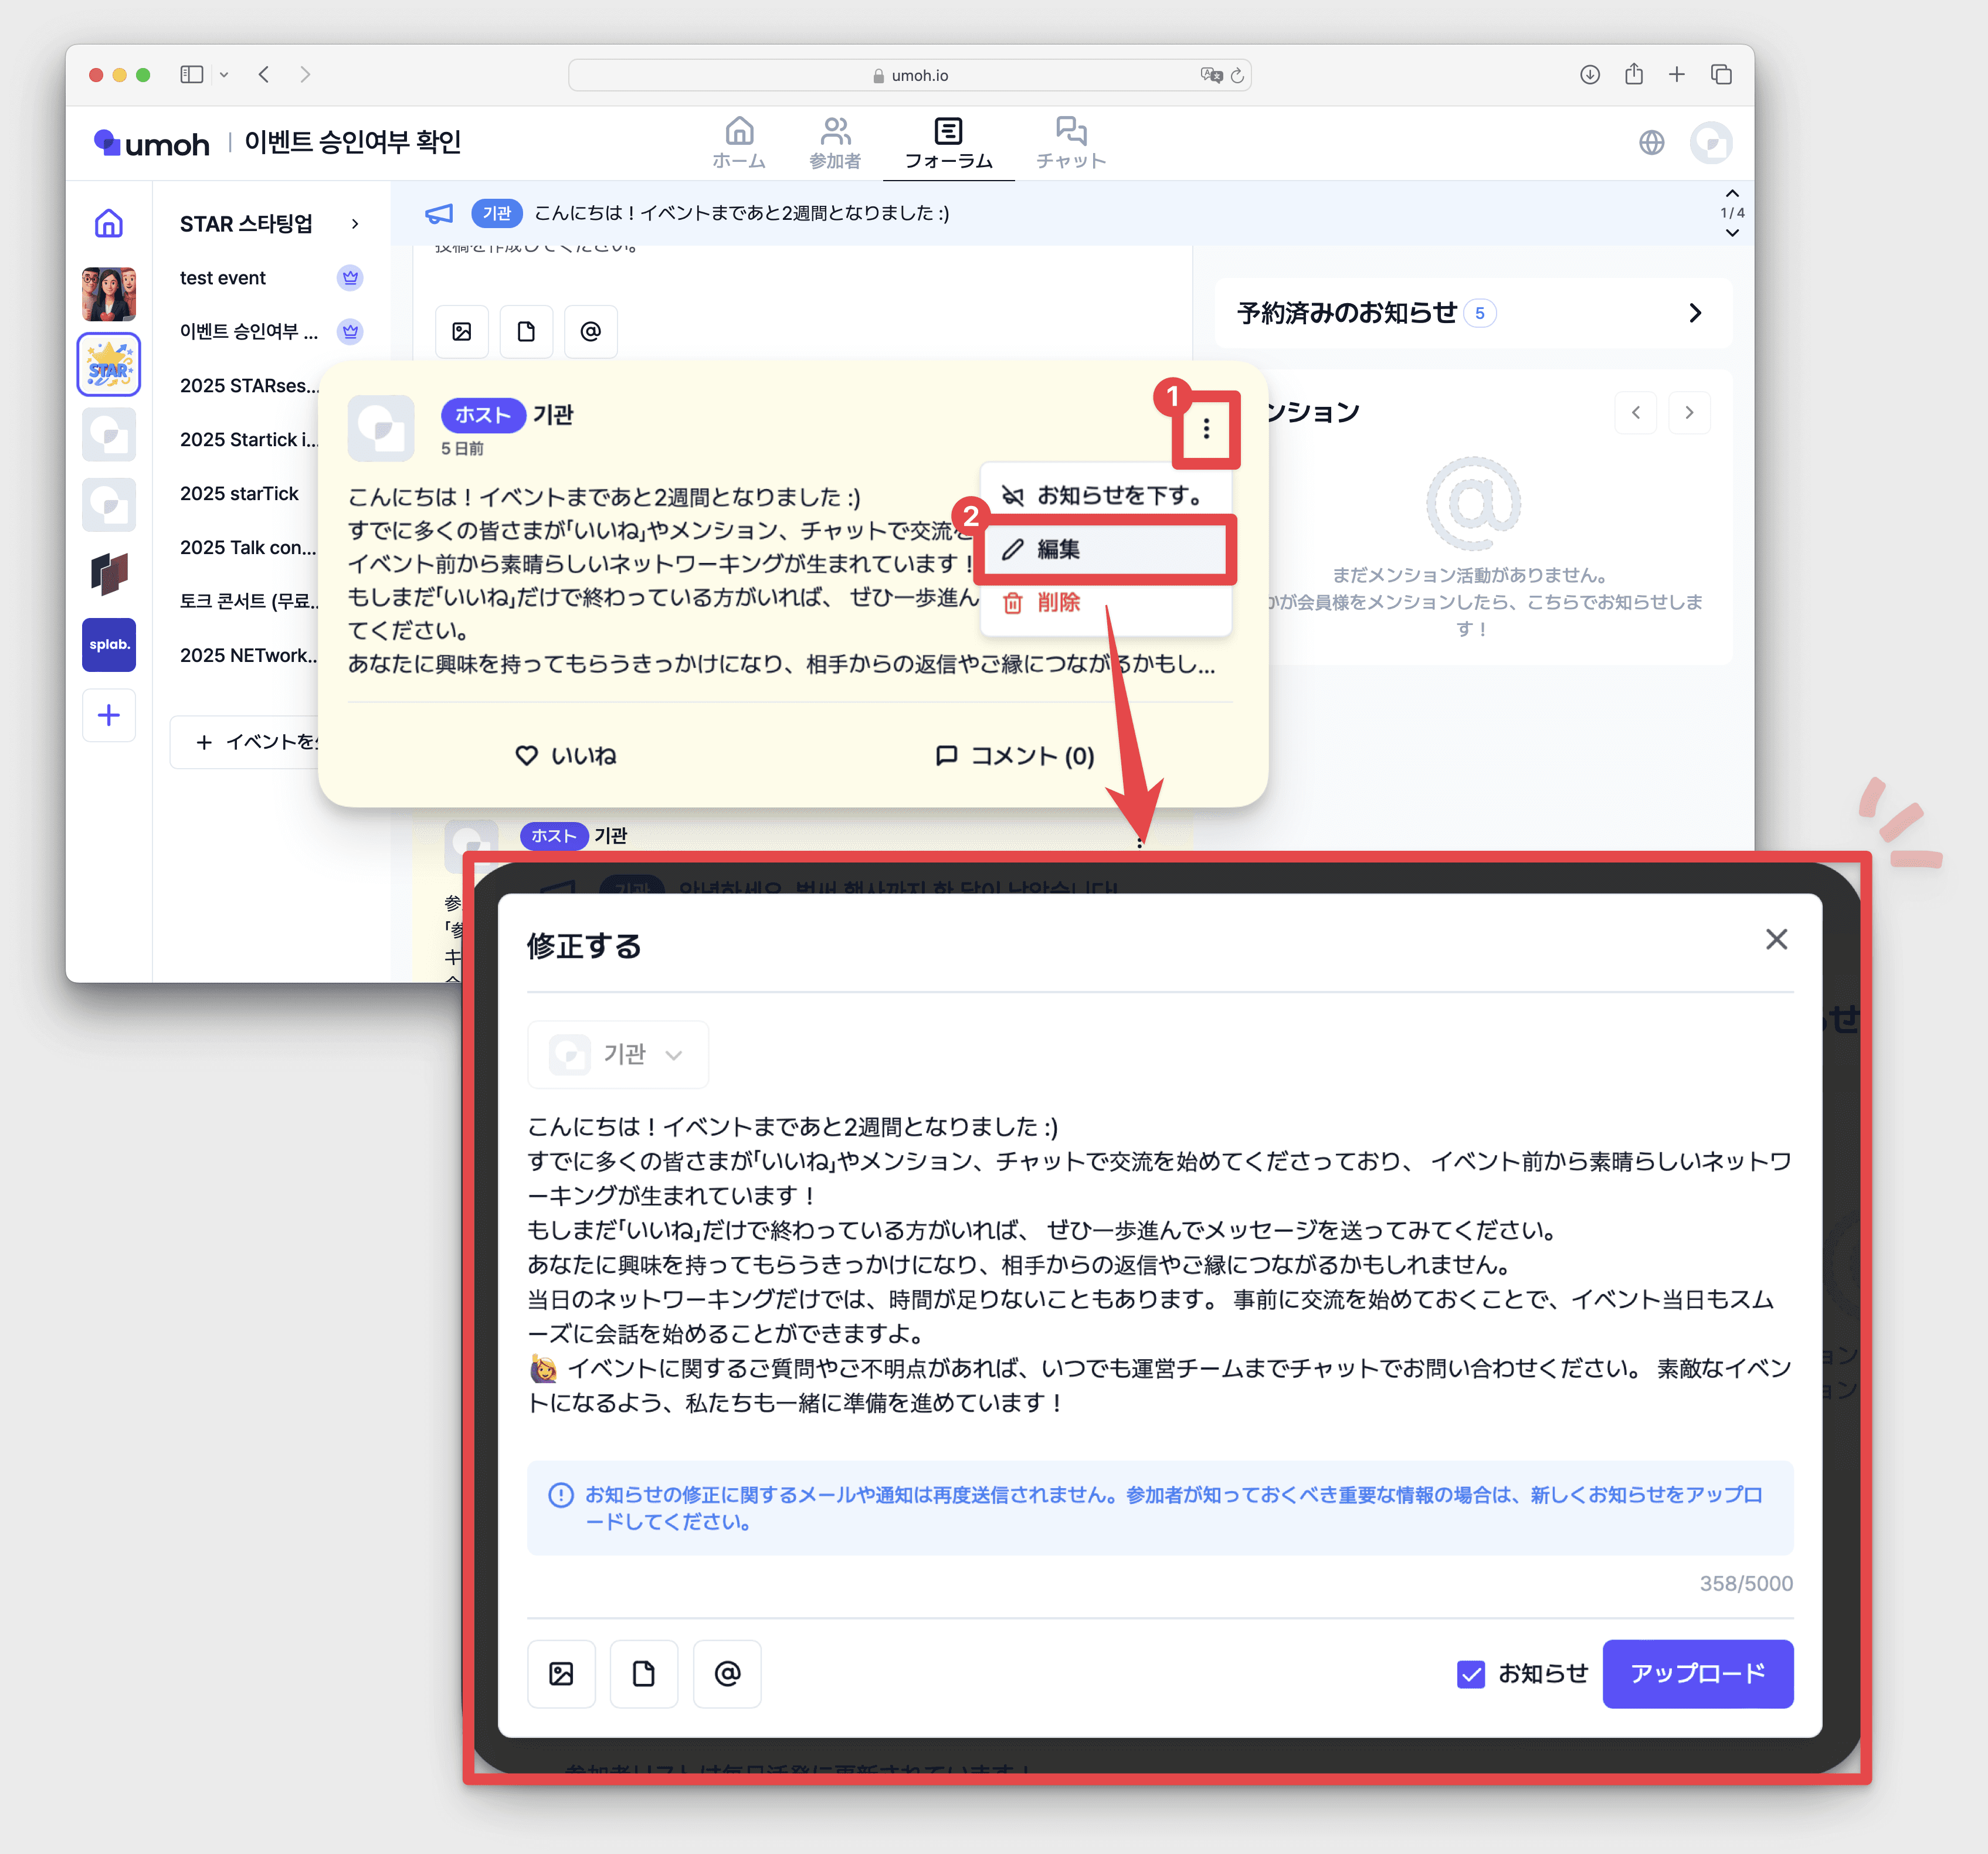Expand 予約済みのお知らせ section chevron

pos(1695,313)
